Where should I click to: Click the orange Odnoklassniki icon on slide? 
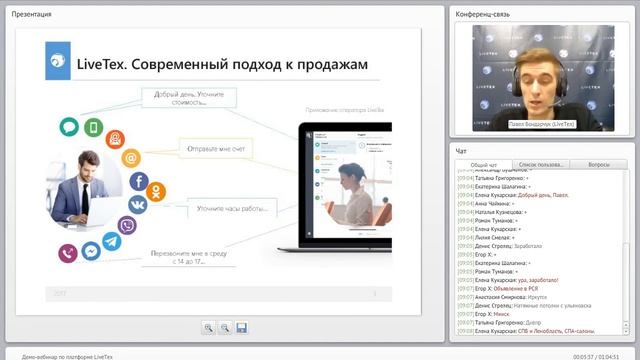(156, 192)
